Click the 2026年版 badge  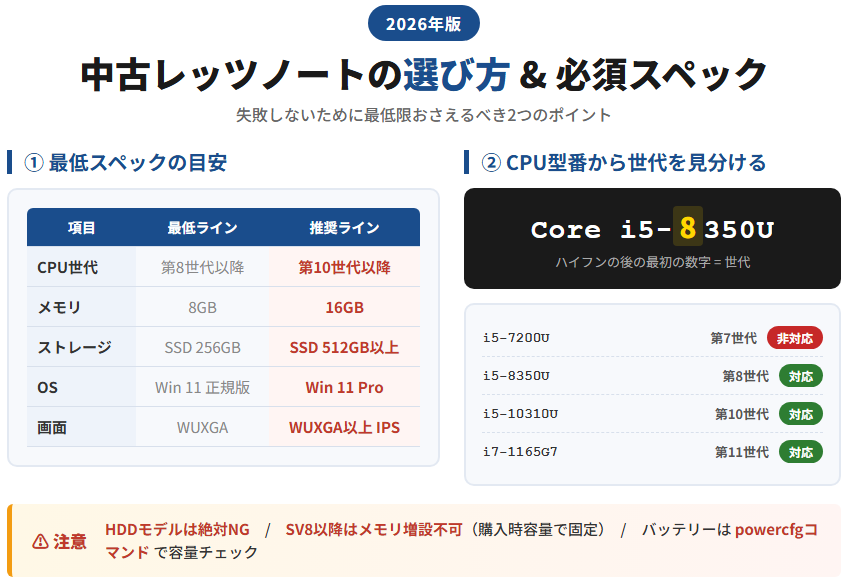click(423, 23)
